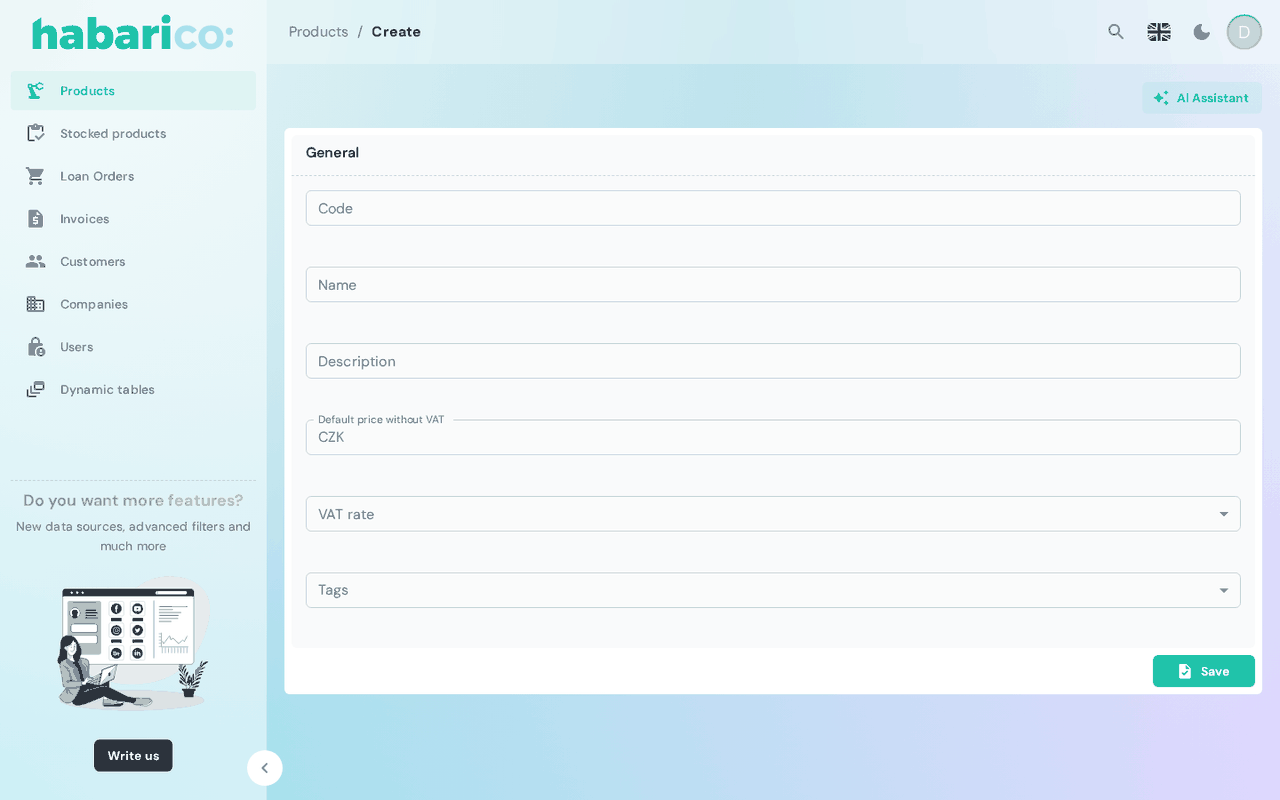Image resolution: width=1280 pixels, height=800 pixels.
Task: Click the Customers people icon
Action: coord(36,261)
